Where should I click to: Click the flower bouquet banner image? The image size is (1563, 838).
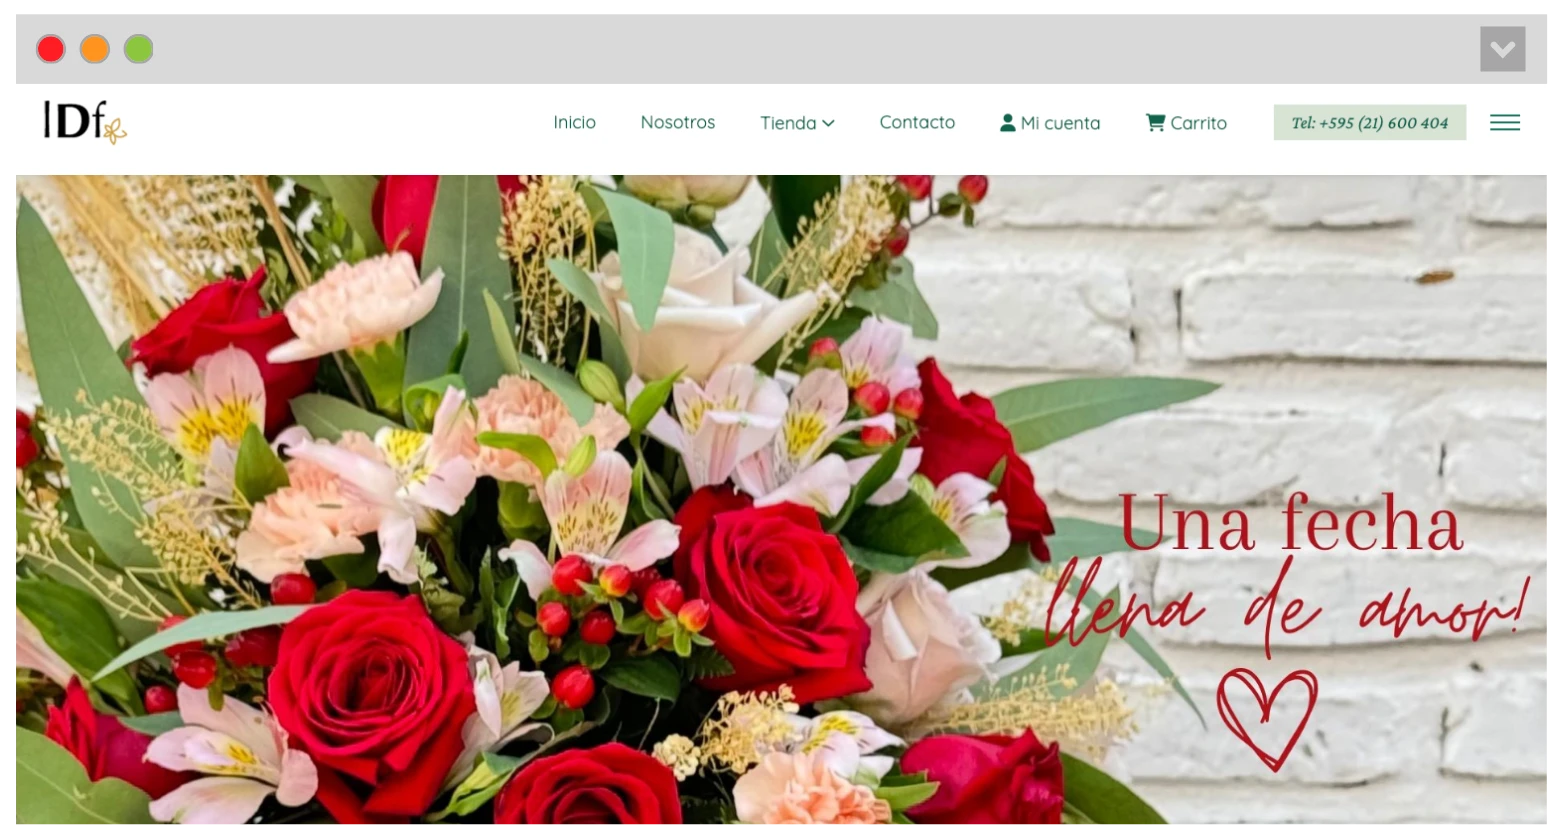(500, 500)
